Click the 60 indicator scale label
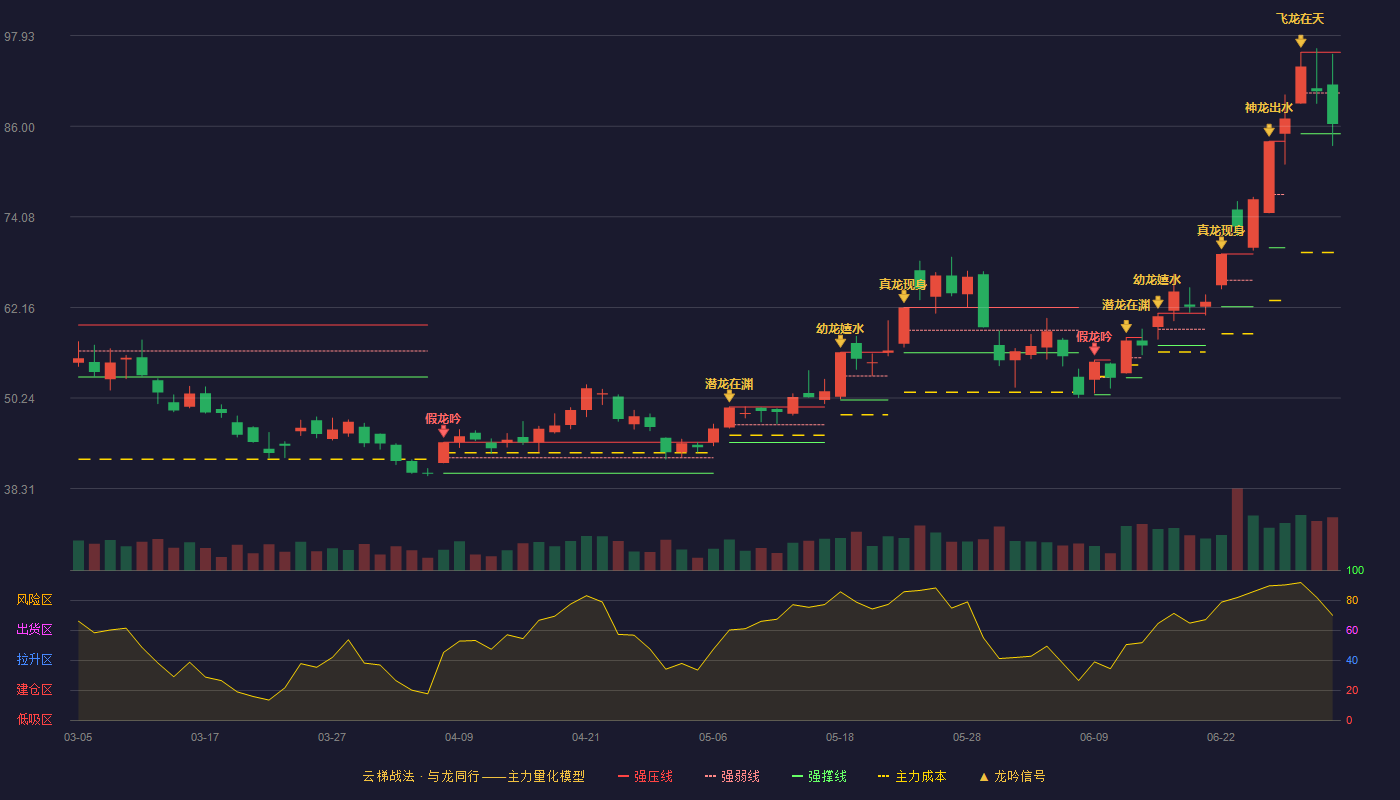The image size is (1400, 800). click(x=1352, y=630)
